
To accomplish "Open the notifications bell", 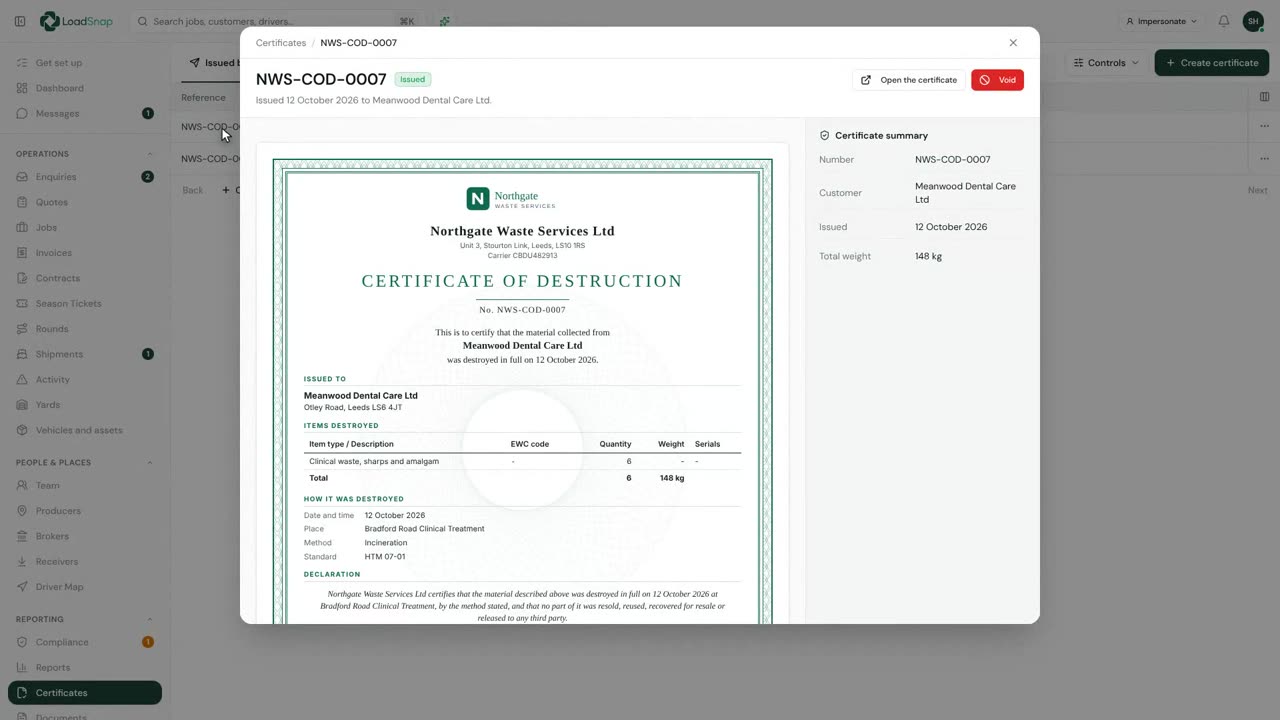I will point(1224,21).
